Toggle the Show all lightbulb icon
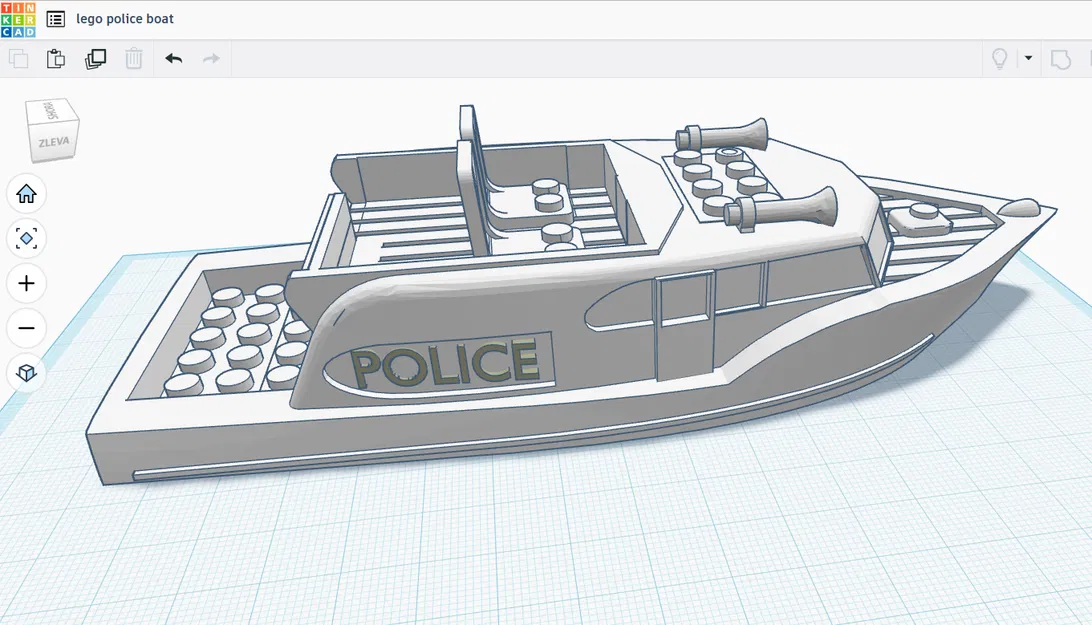 [x=999, y=59]
